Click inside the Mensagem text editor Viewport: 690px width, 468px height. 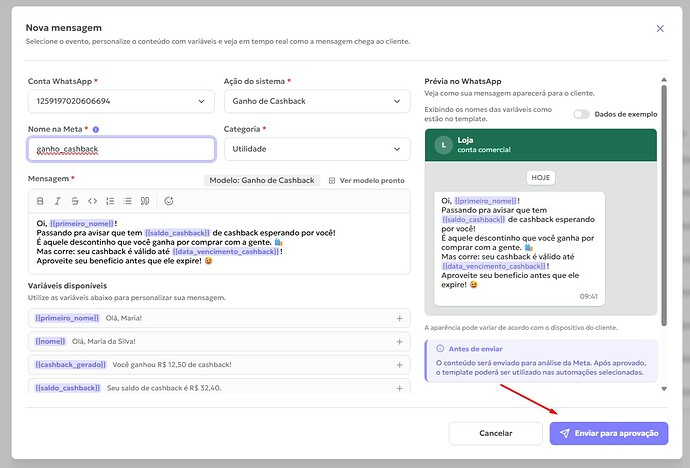[219, 243]
